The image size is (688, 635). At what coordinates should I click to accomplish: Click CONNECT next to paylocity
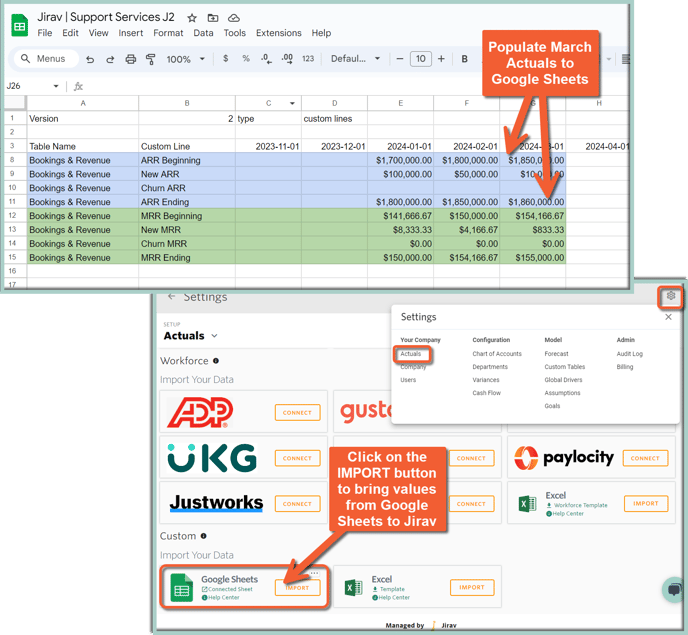(645, 458)
